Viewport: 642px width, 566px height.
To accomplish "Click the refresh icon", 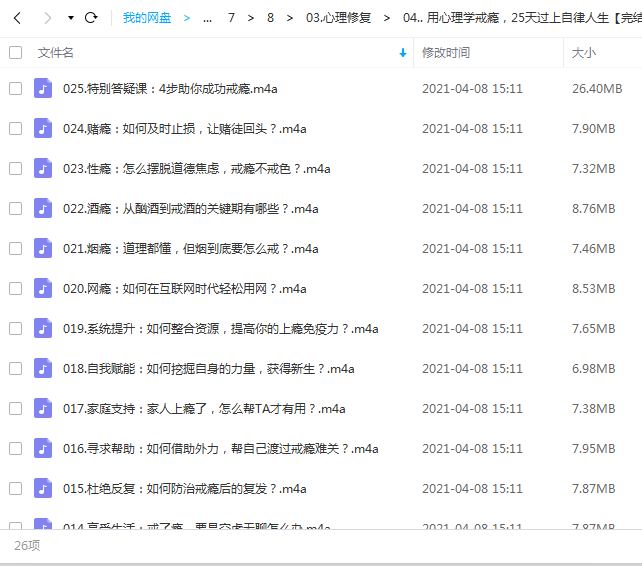I will pyautogui.click(x=92, y=18).
